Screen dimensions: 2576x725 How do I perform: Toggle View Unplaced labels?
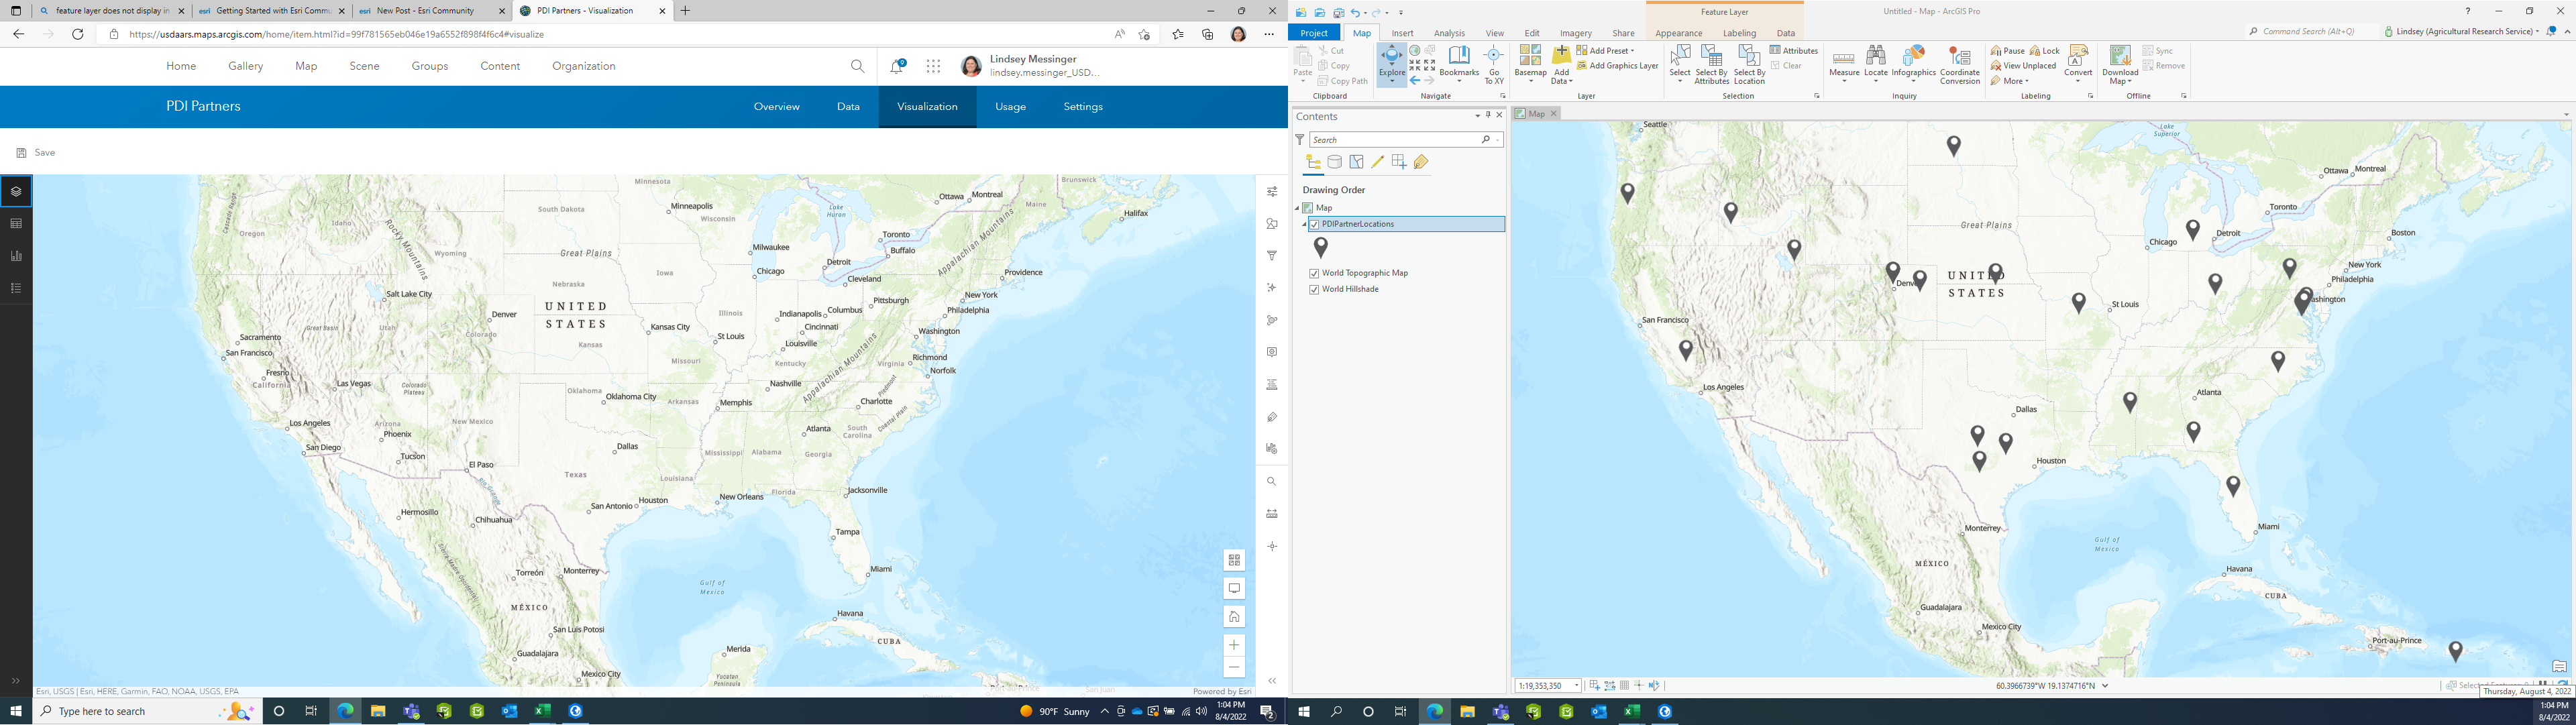click(2023, 66)
